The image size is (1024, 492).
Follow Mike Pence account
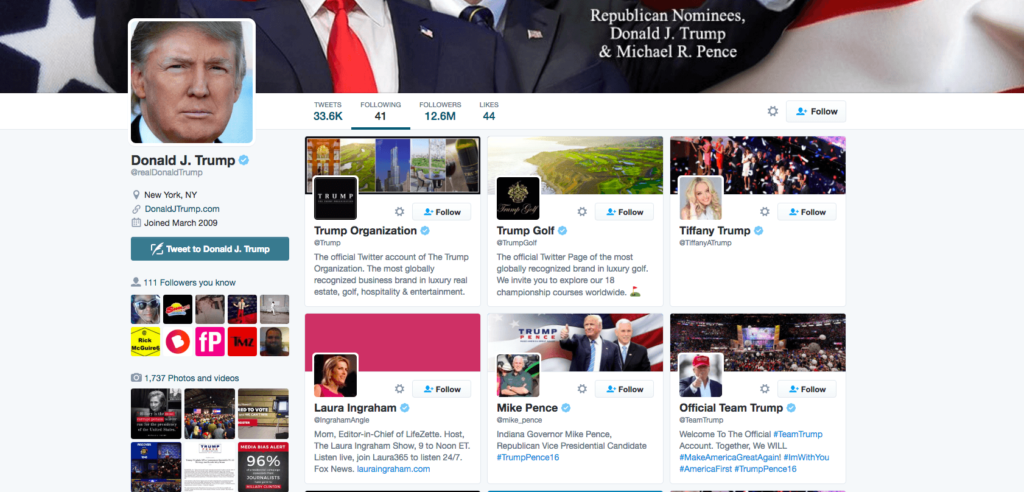[x=624, y=389]
